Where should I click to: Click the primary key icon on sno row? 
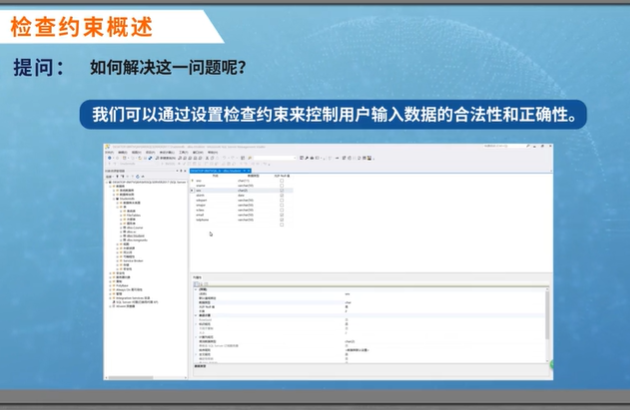(x=192, y=181)
